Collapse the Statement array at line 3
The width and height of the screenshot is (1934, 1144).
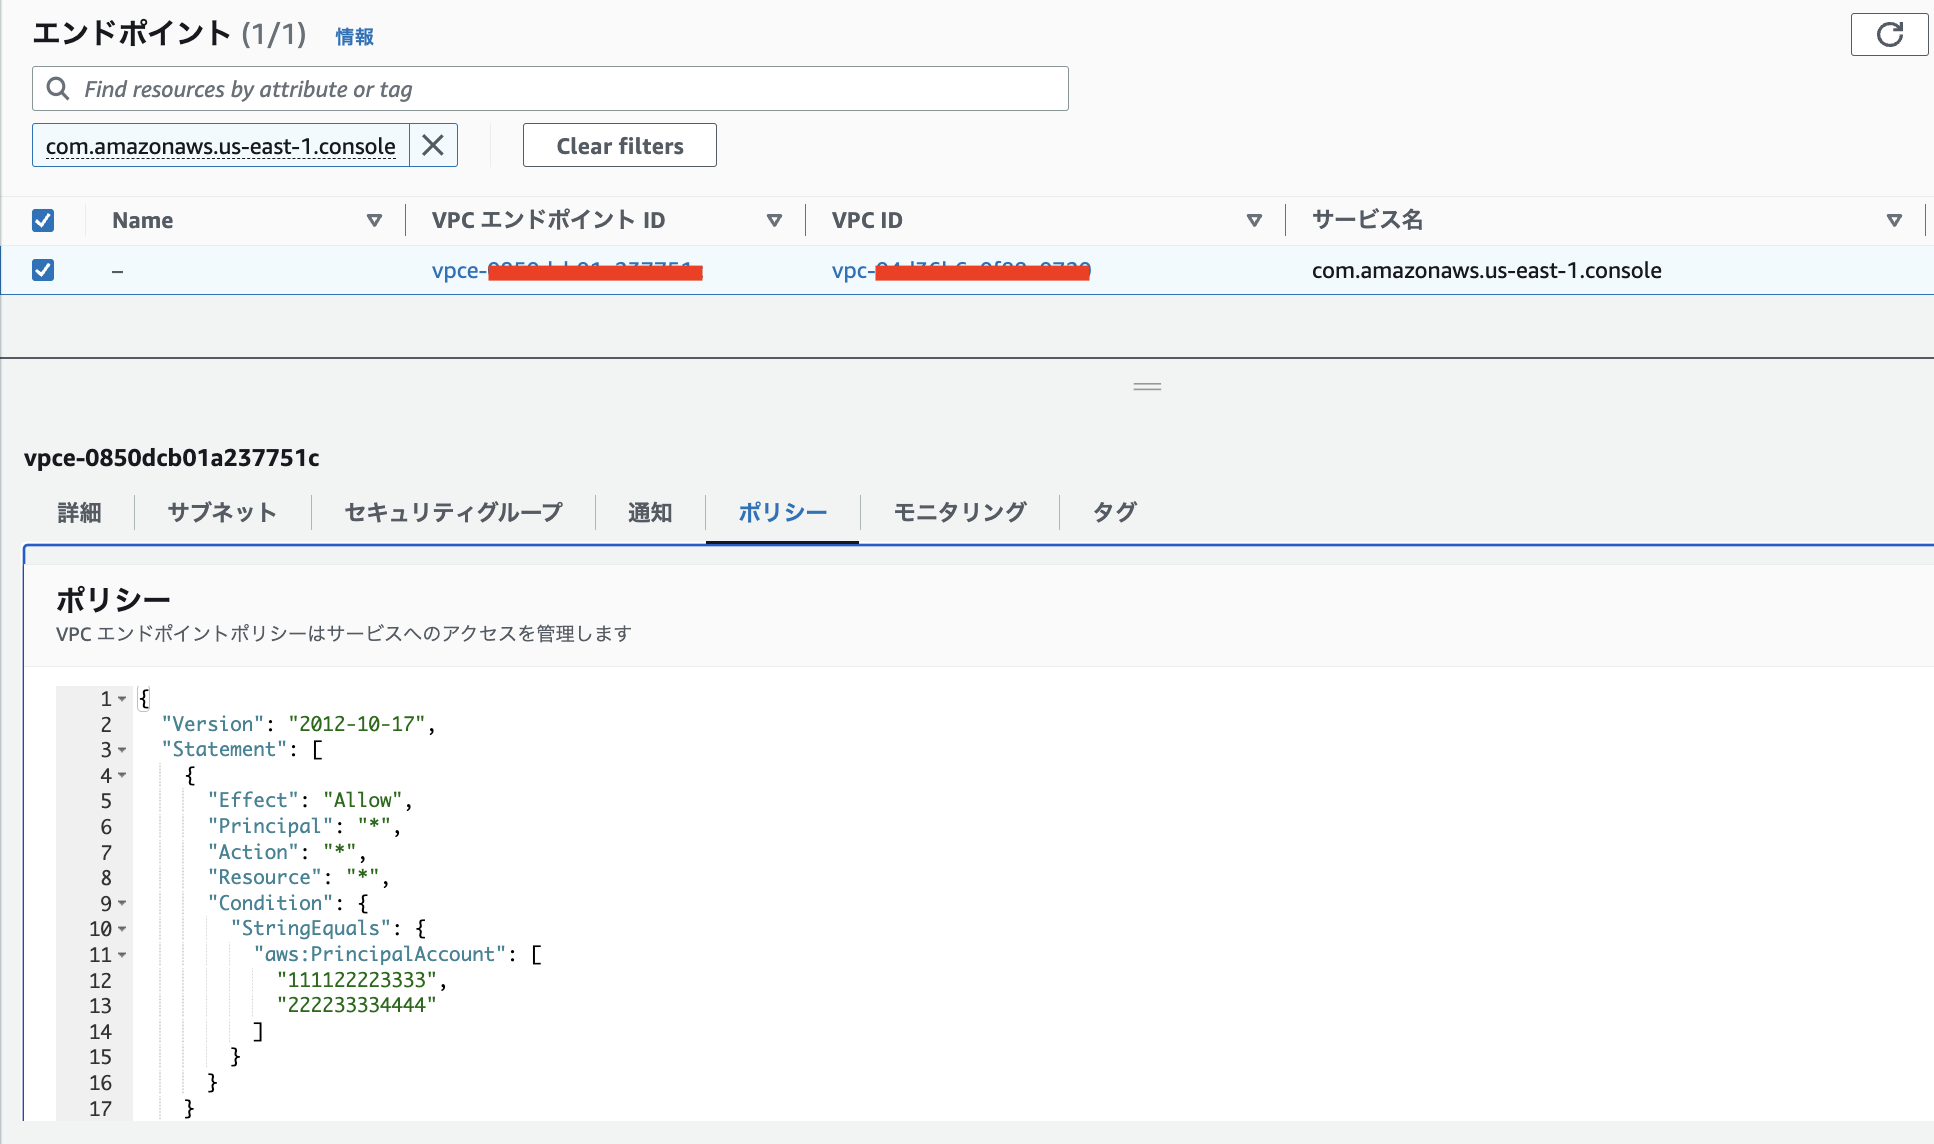click(x=122, y=750)
